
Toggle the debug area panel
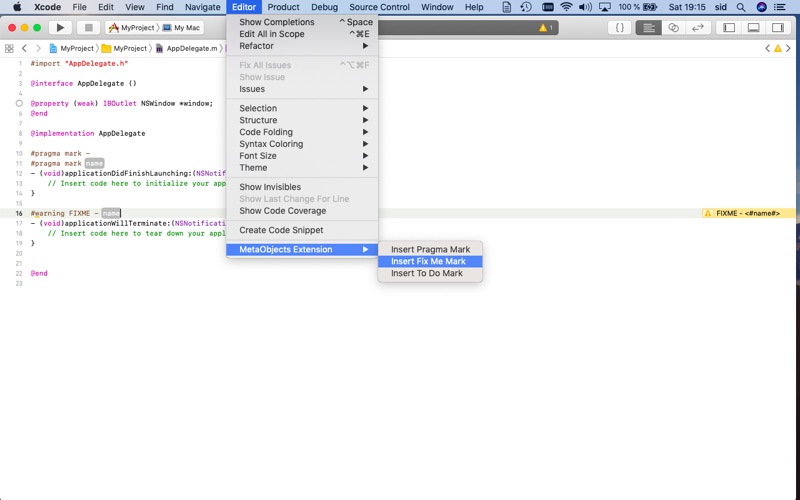pyautogui.click(x=754, y=28)
